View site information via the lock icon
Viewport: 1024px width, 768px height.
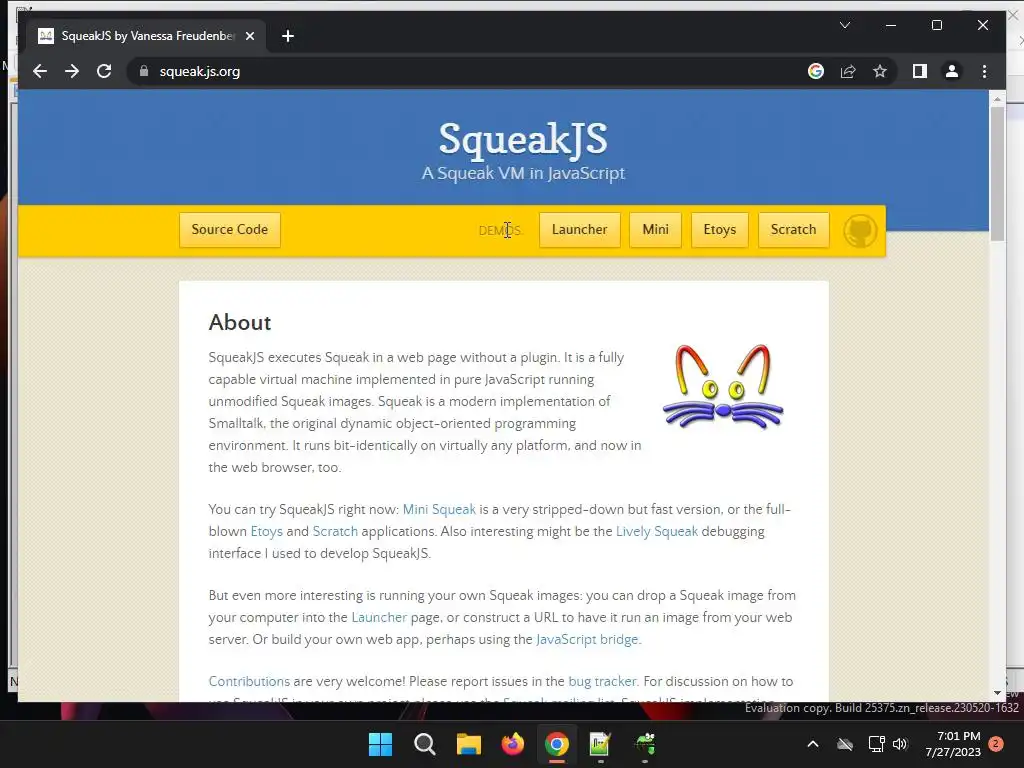pyautogui.click(x=144, y=71)
